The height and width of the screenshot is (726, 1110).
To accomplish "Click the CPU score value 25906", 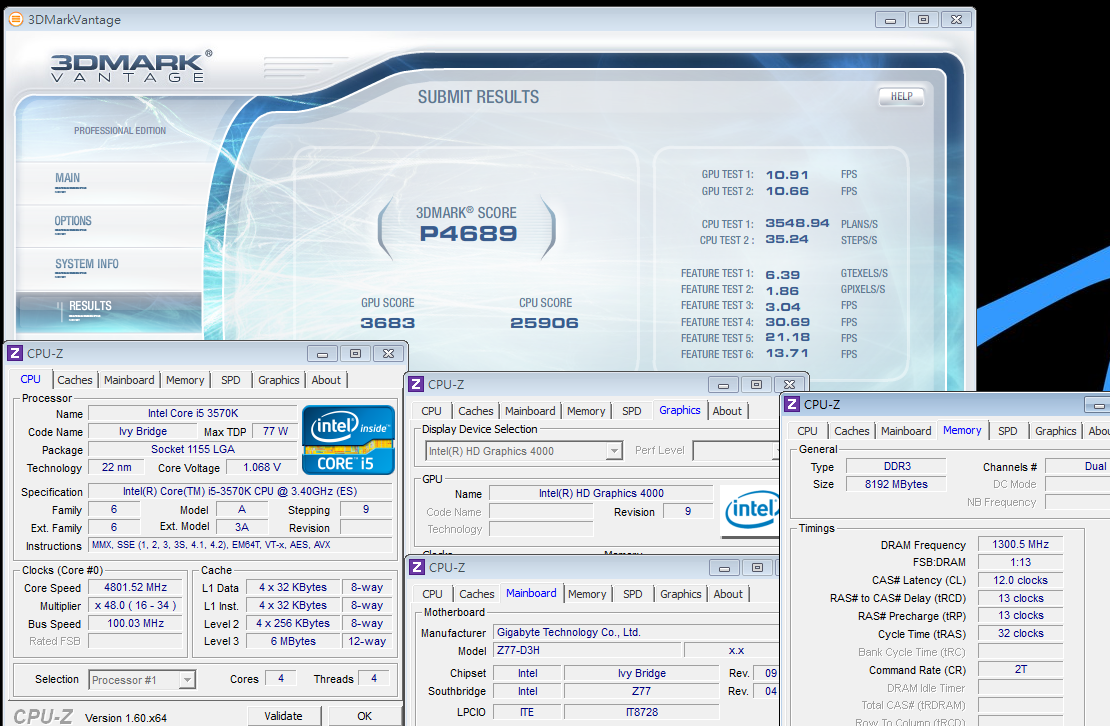I will [x=544, y=323].
